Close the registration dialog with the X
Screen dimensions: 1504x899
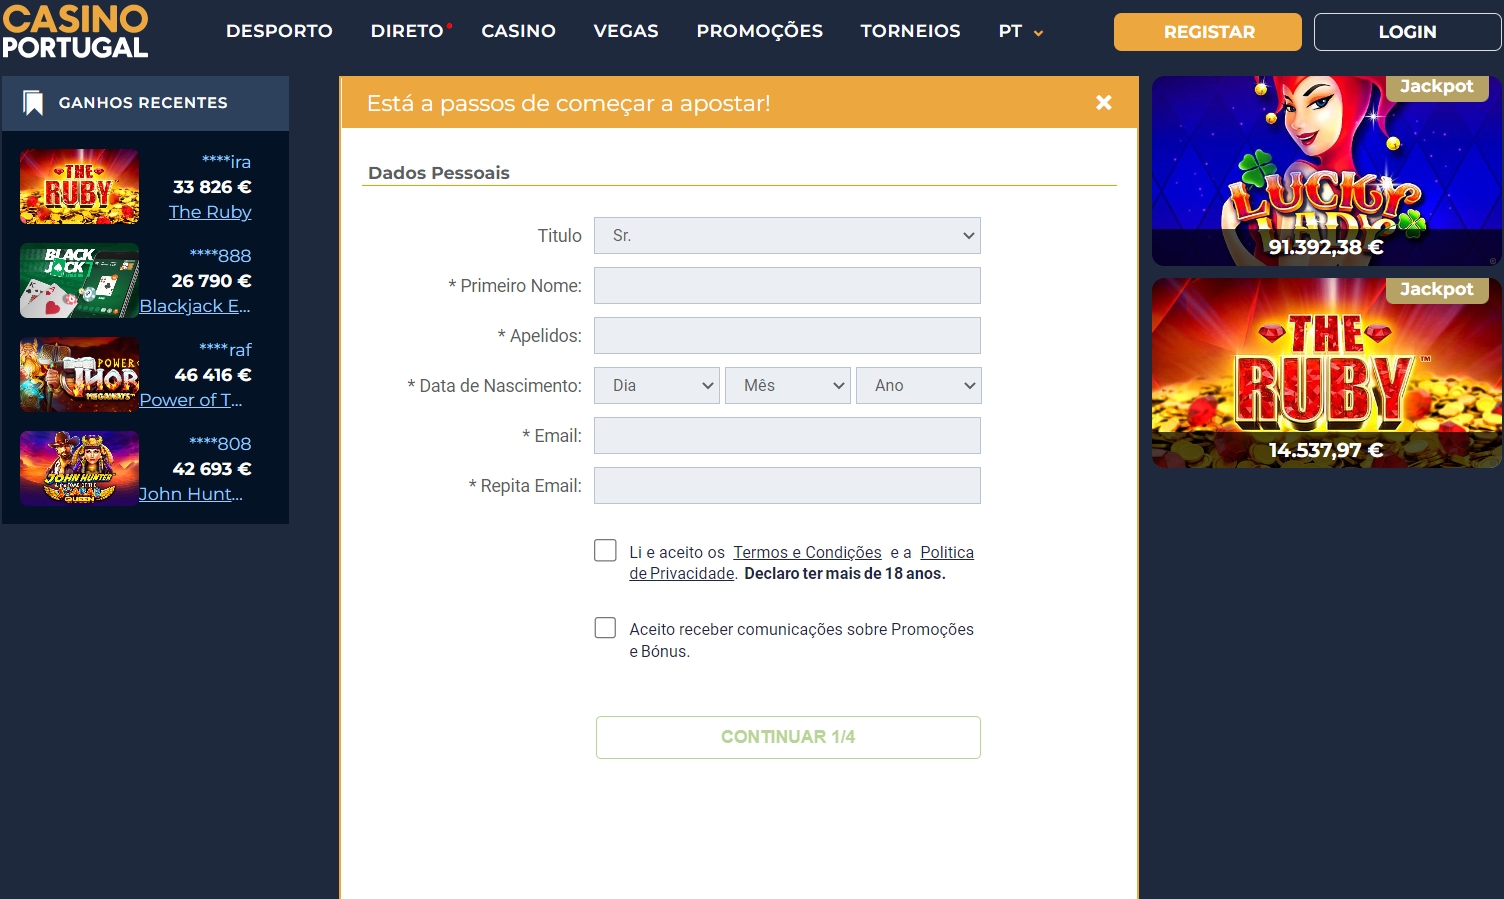[1104, 102]
